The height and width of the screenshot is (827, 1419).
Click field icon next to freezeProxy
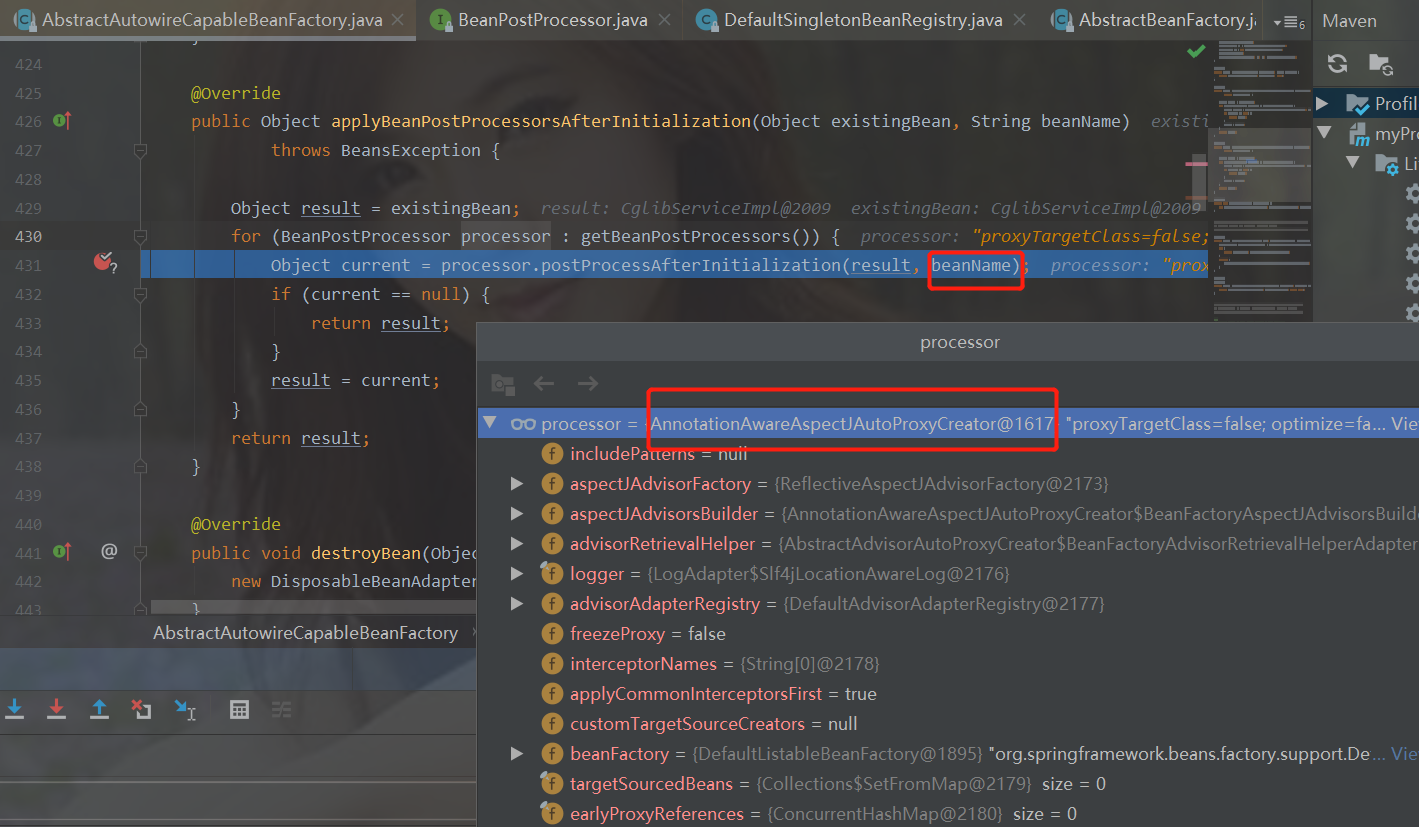[551, 634]
